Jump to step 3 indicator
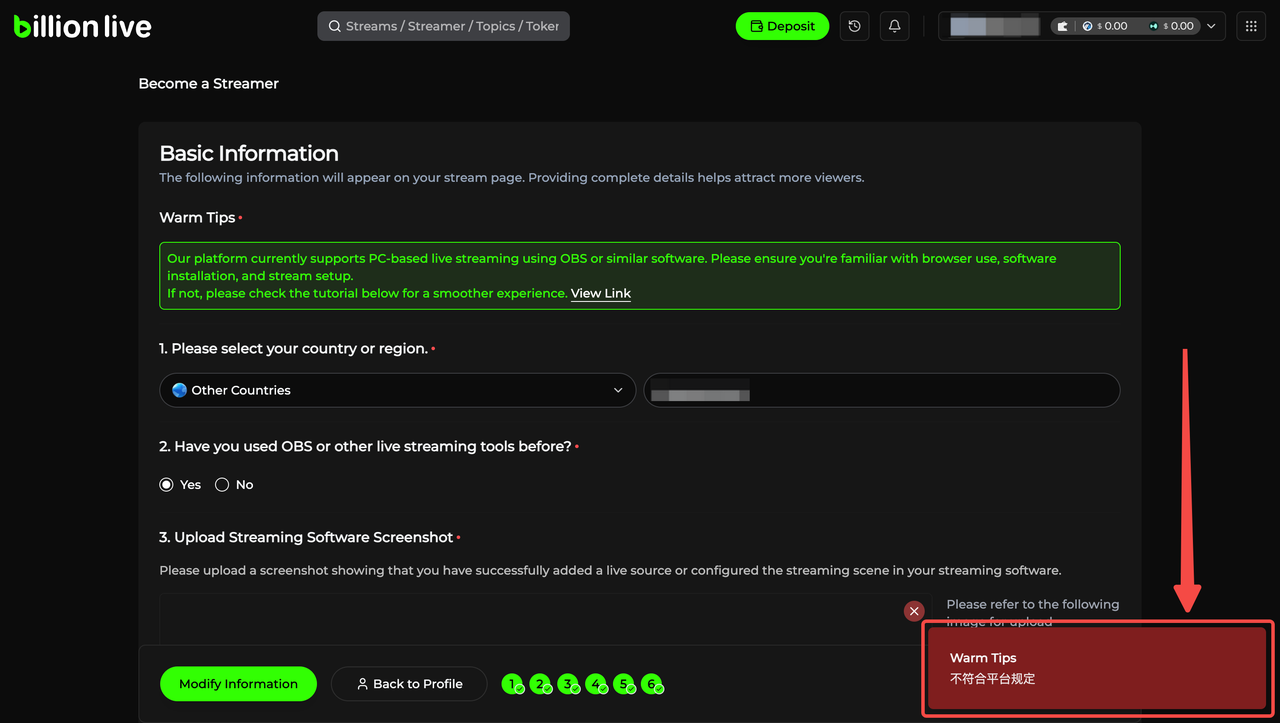Screen dimensions: 1280x723 click(569, 684)
